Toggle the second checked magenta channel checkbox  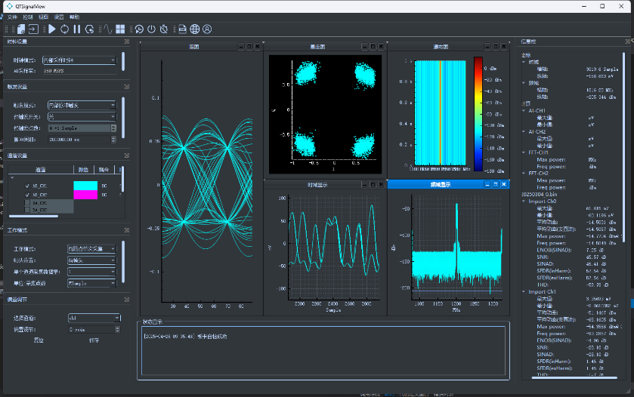point(27,195)
